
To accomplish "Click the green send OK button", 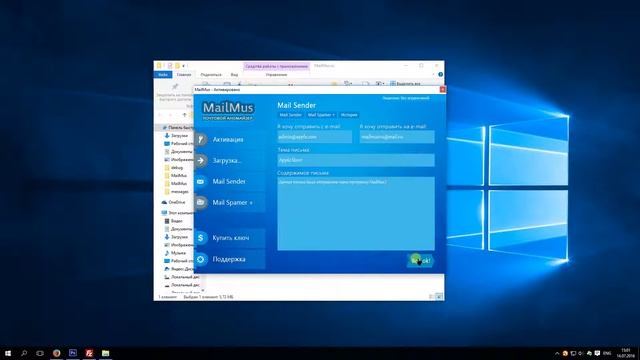I will [420, 260].
